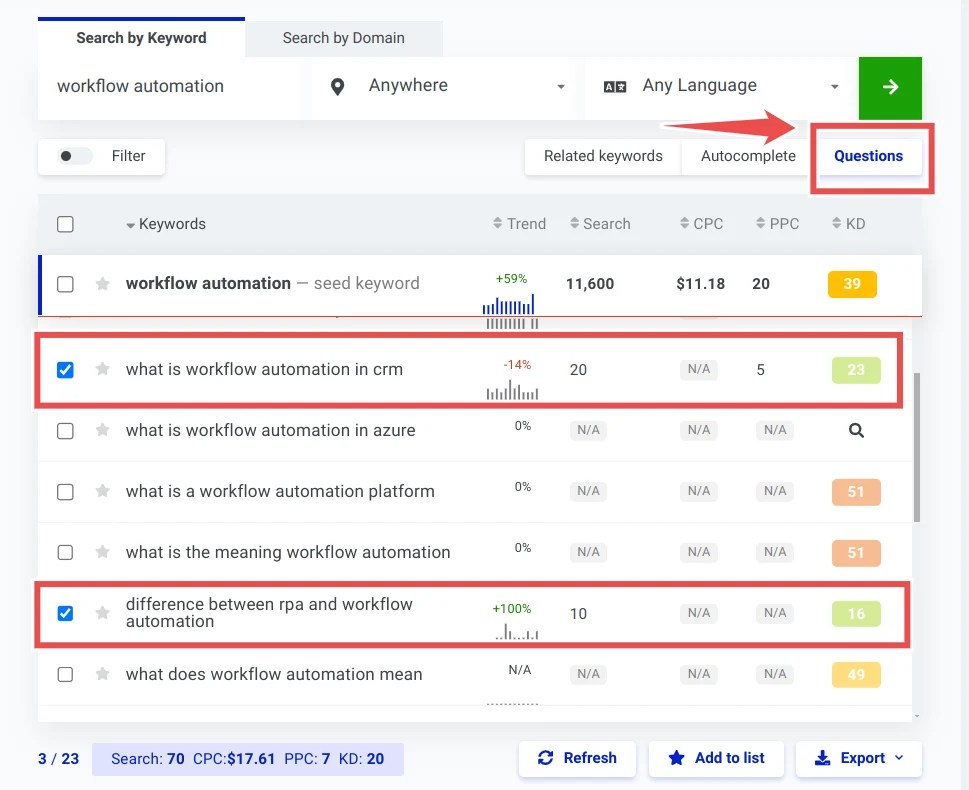The width and height of the screenshot is (969, 790).
Task: Star 'difference between rpa and workflow automation'
Action: pos(103,613)
